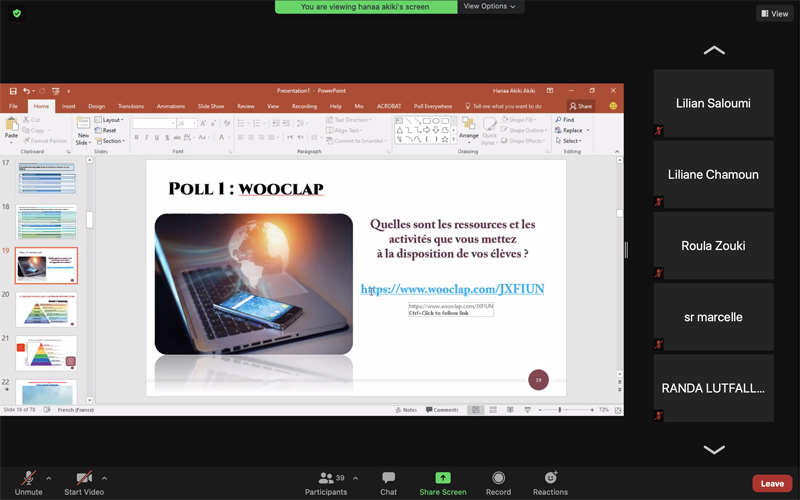Select the oval shape in shapes gallery

pos(436,121)
